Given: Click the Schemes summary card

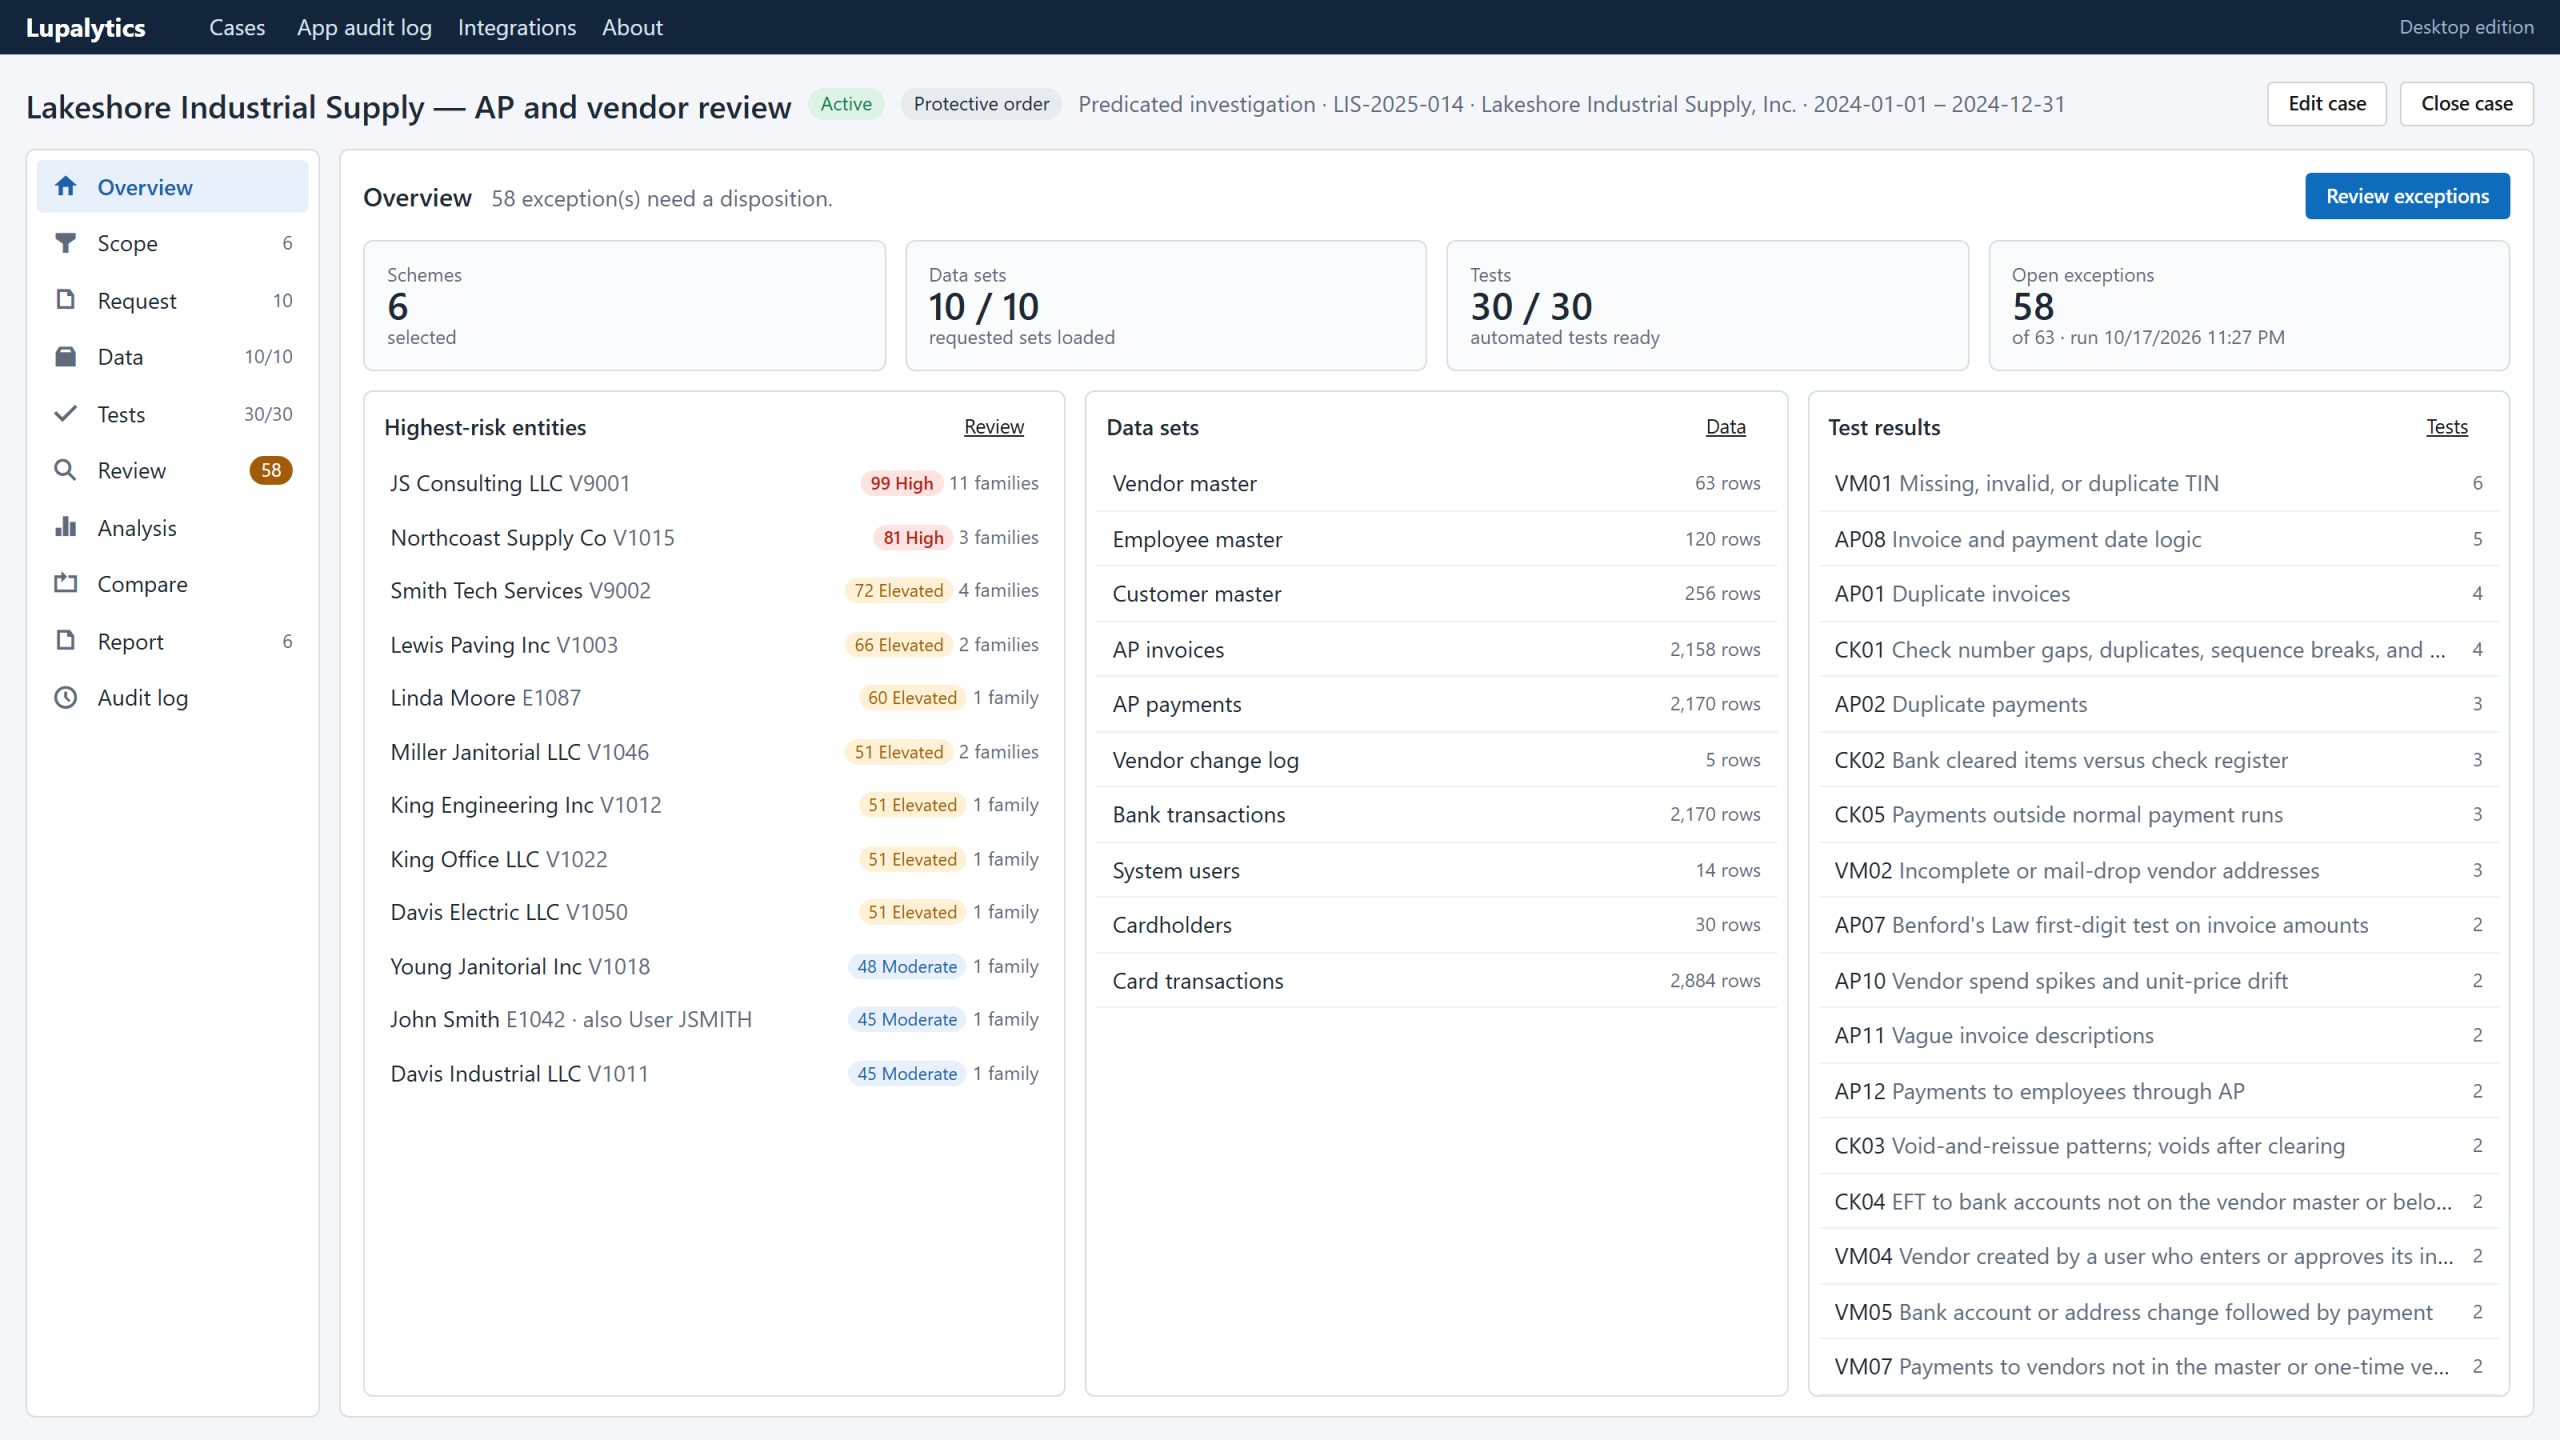Looking at the screenshot, I should click(x=624, y=305).
